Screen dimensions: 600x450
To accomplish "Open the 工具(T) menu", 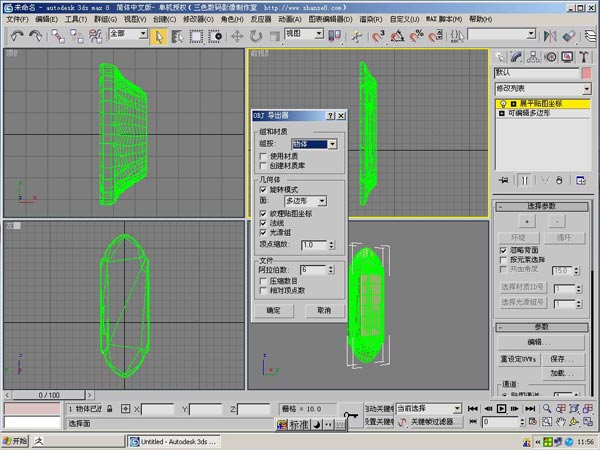I will [76, 19].
